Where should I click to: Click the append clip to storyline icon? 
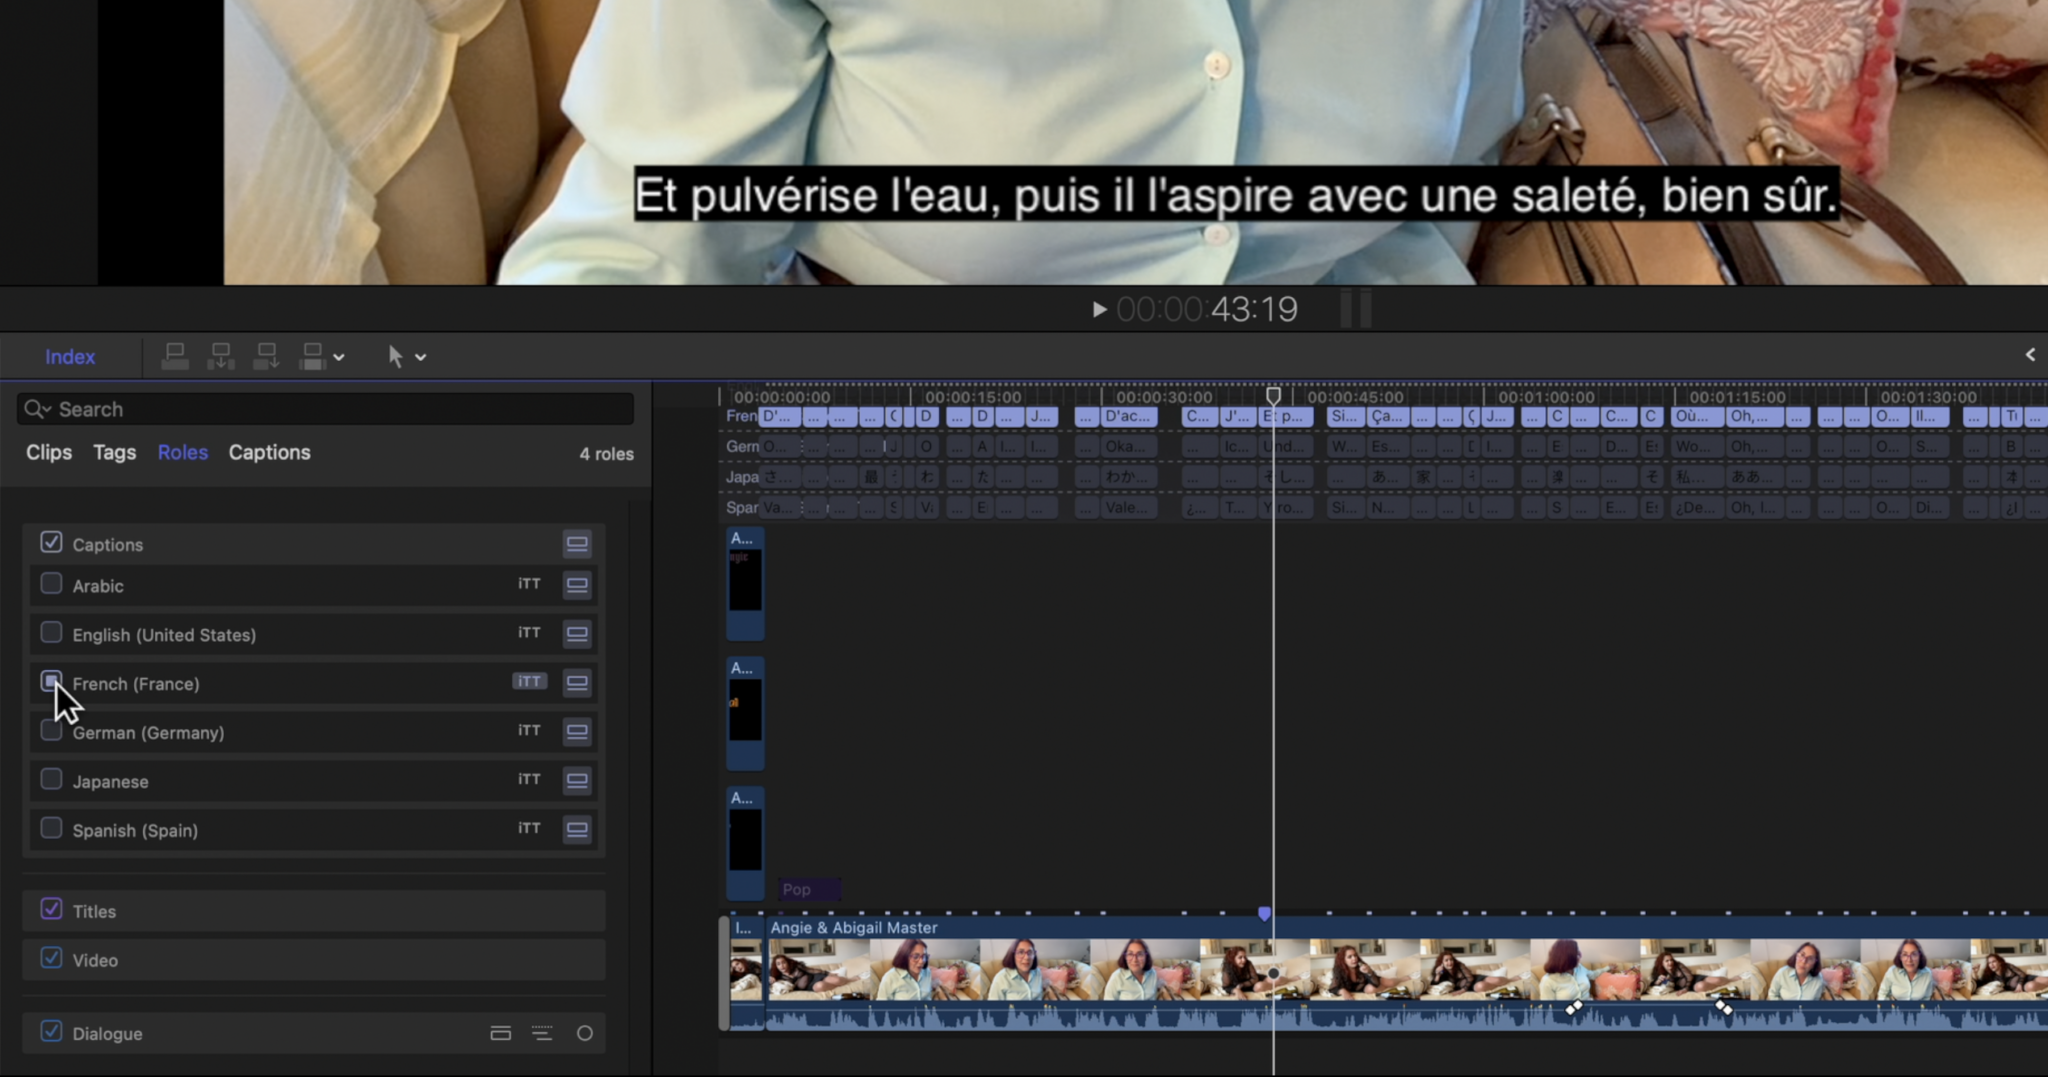click(267, 356)
